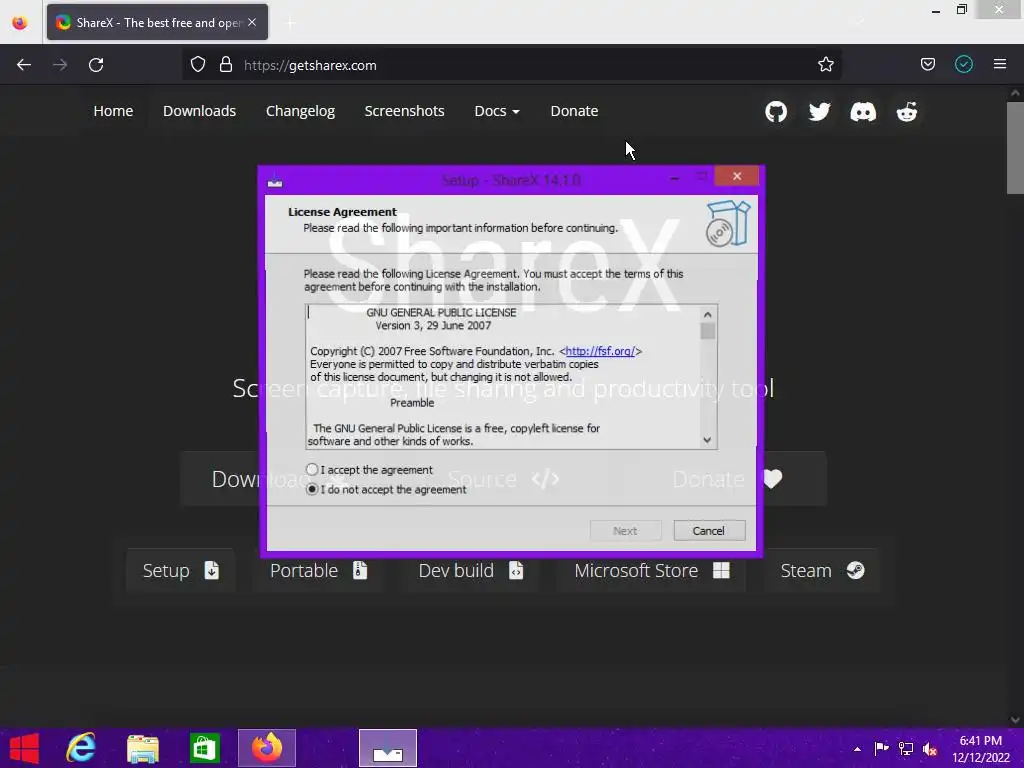
Task: Click the browser page scrollbar thumb
Action: tap(1015, 148)
